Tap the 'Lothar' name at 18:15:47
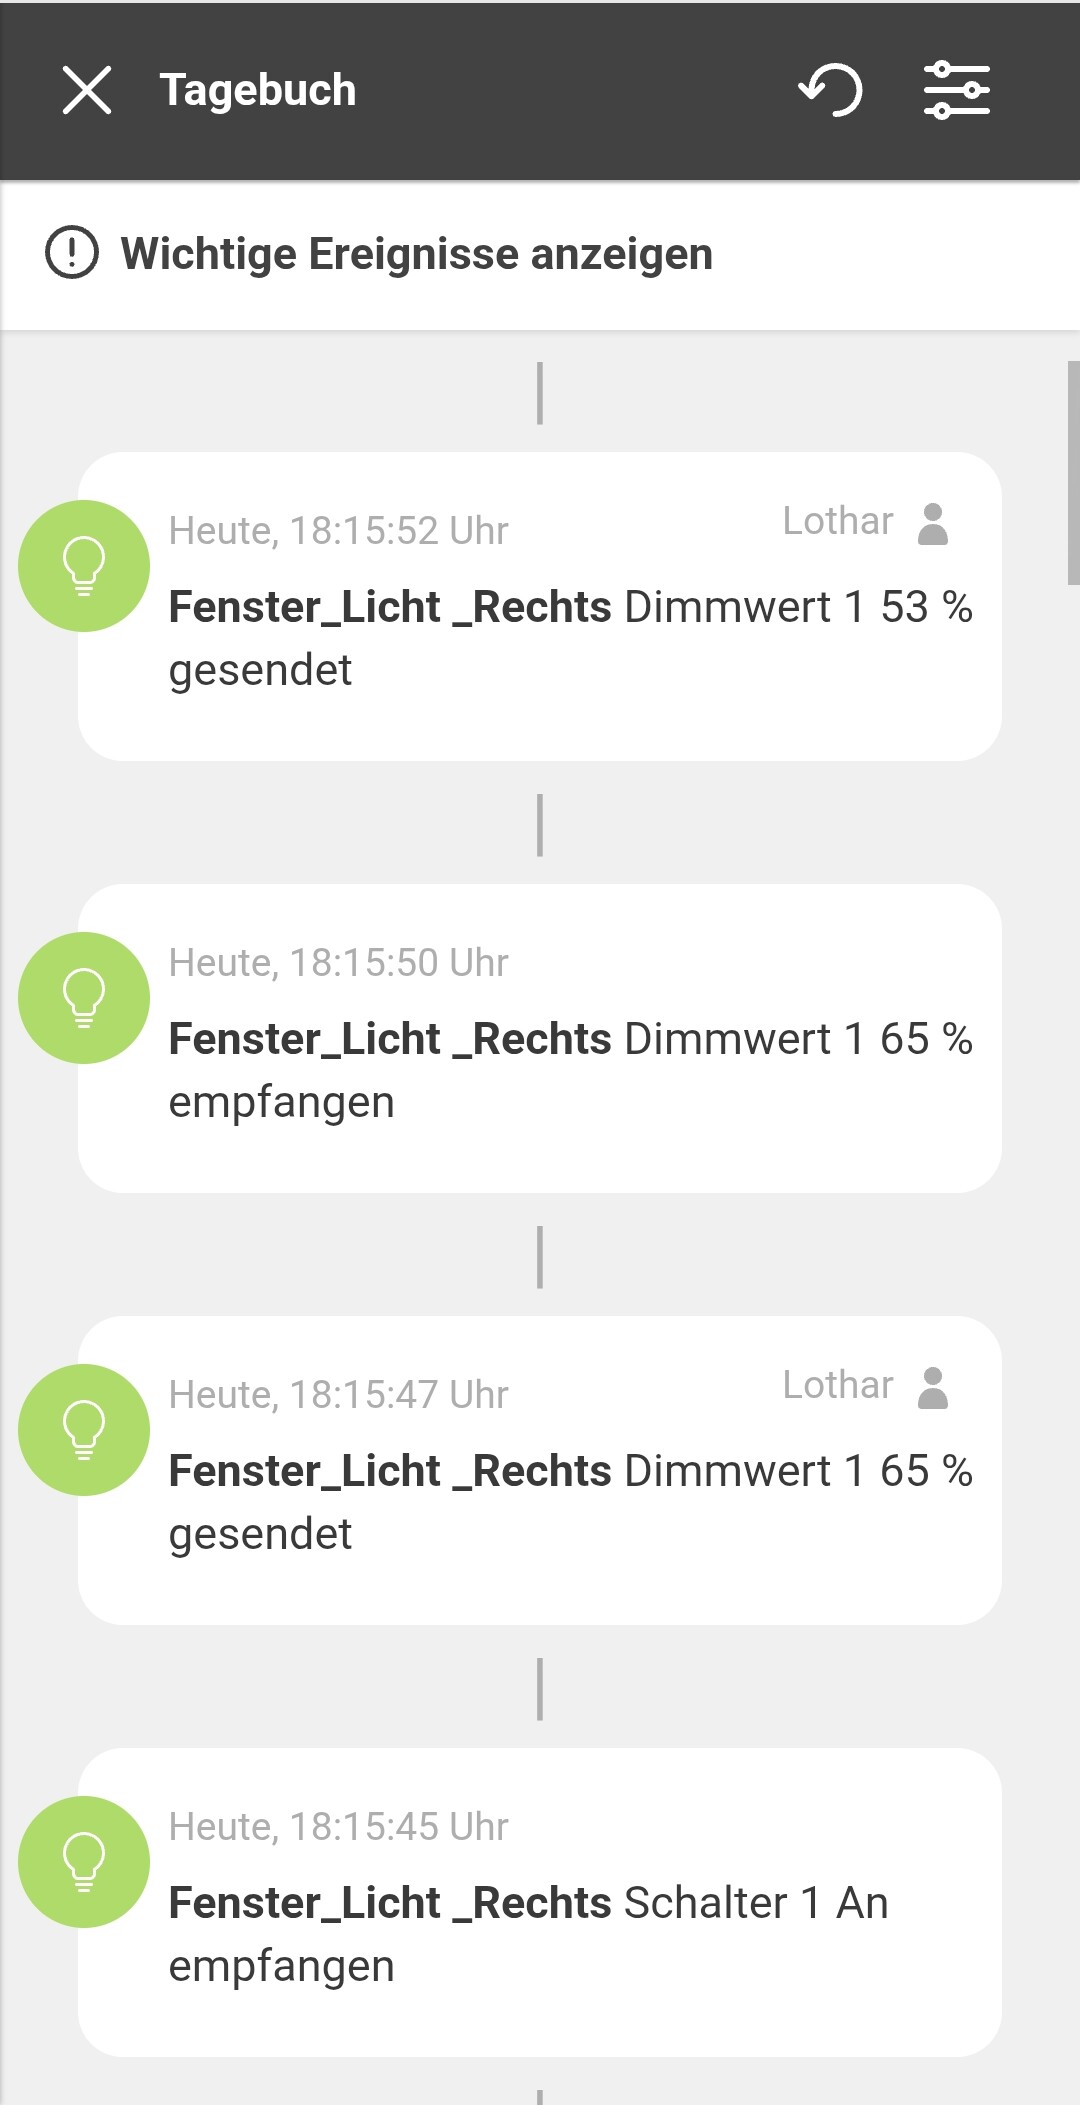Screen dimensions: 1080x2105 coord(837,1385)
